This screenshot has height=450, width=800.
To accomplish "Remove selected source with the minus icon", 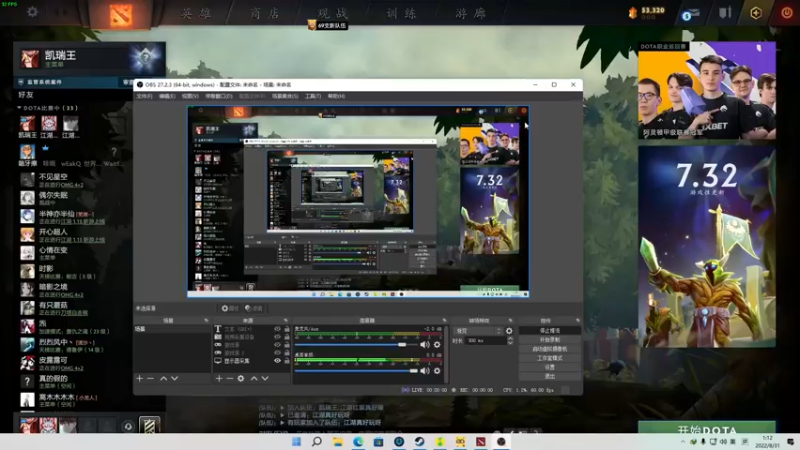I will (230, 379).
